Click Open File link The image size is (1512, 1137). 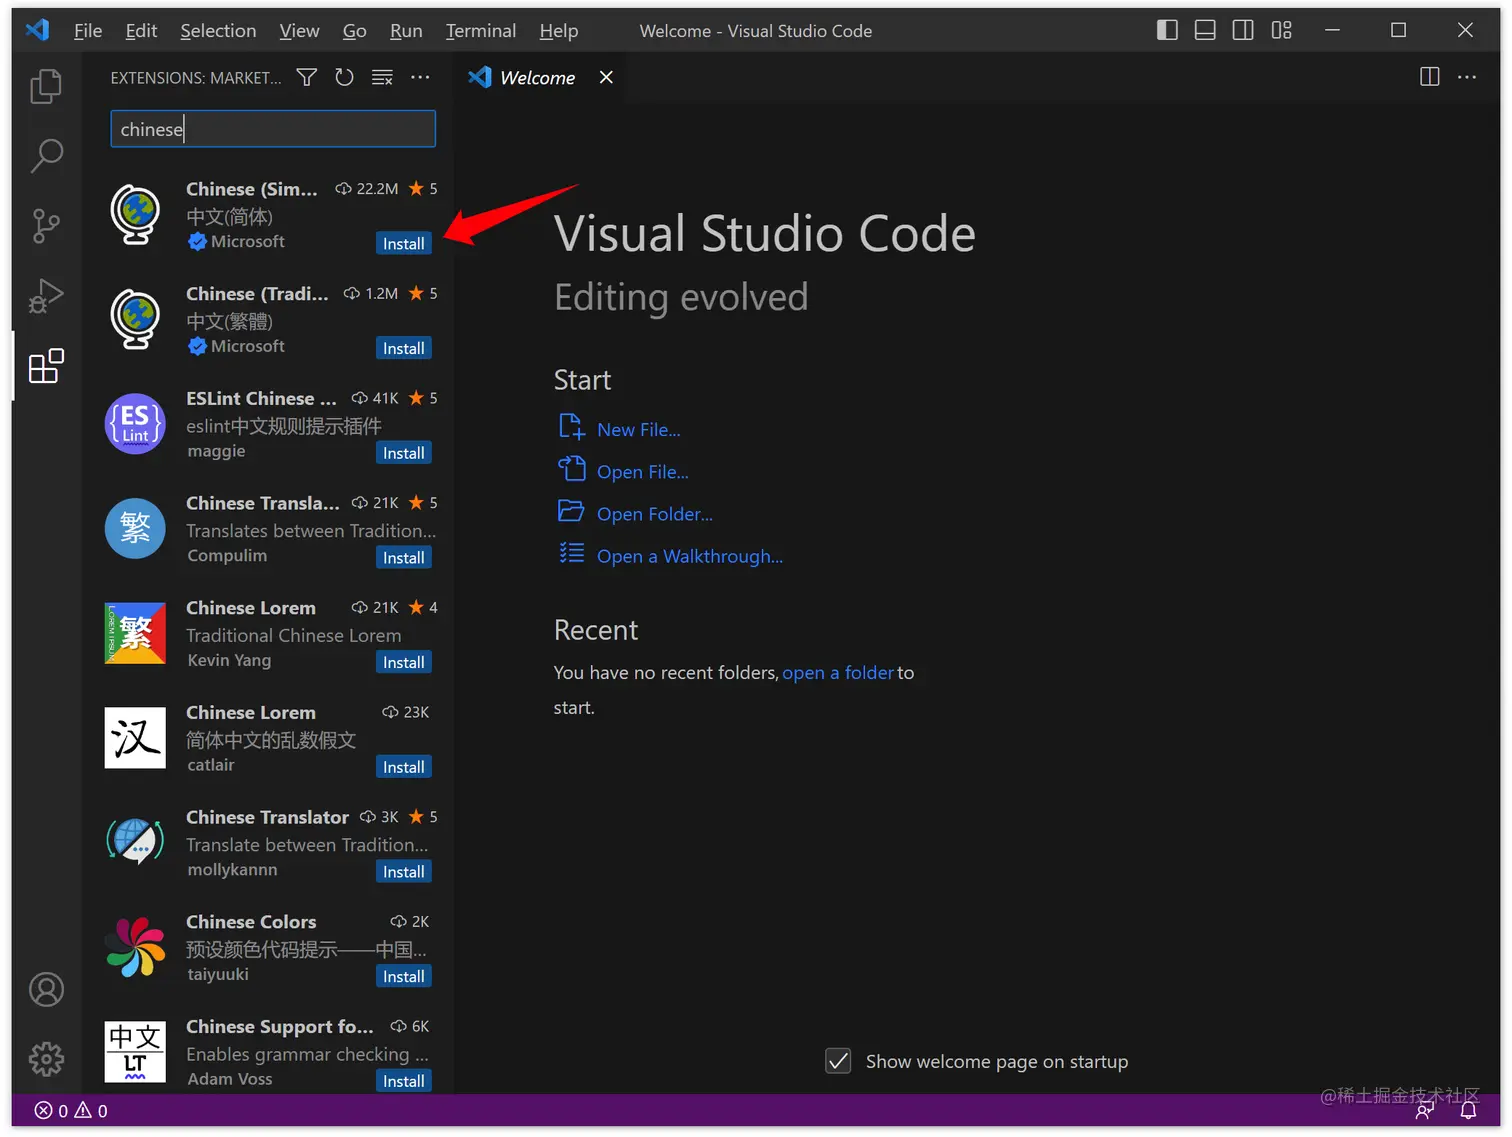coord(642,472)
